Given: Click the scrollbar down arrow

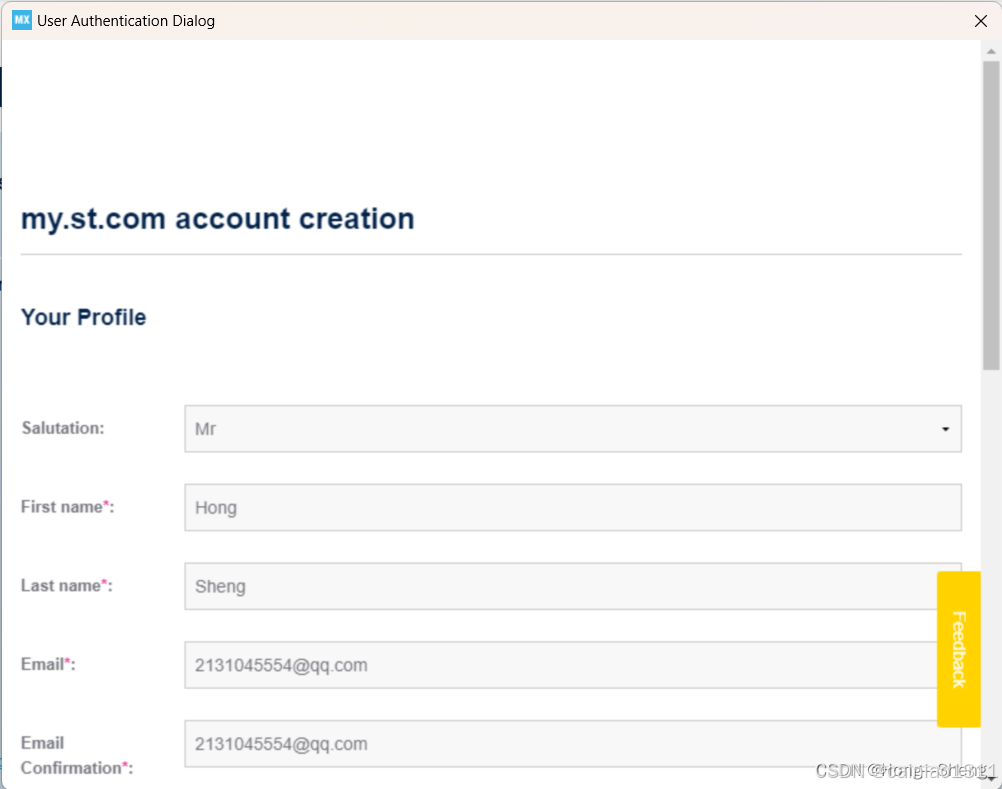Looking at the screenshot, I should coord(991,779).
